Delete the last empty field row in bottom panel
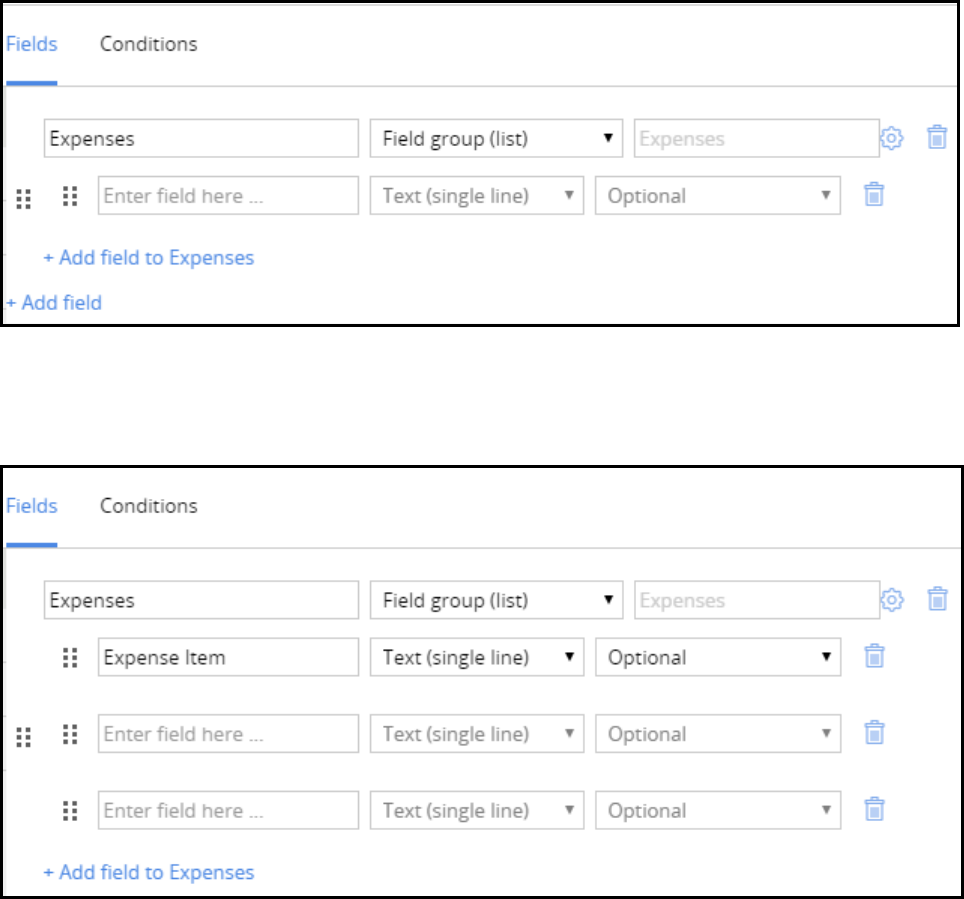This screenshot has width=964, height=899. 874,810
